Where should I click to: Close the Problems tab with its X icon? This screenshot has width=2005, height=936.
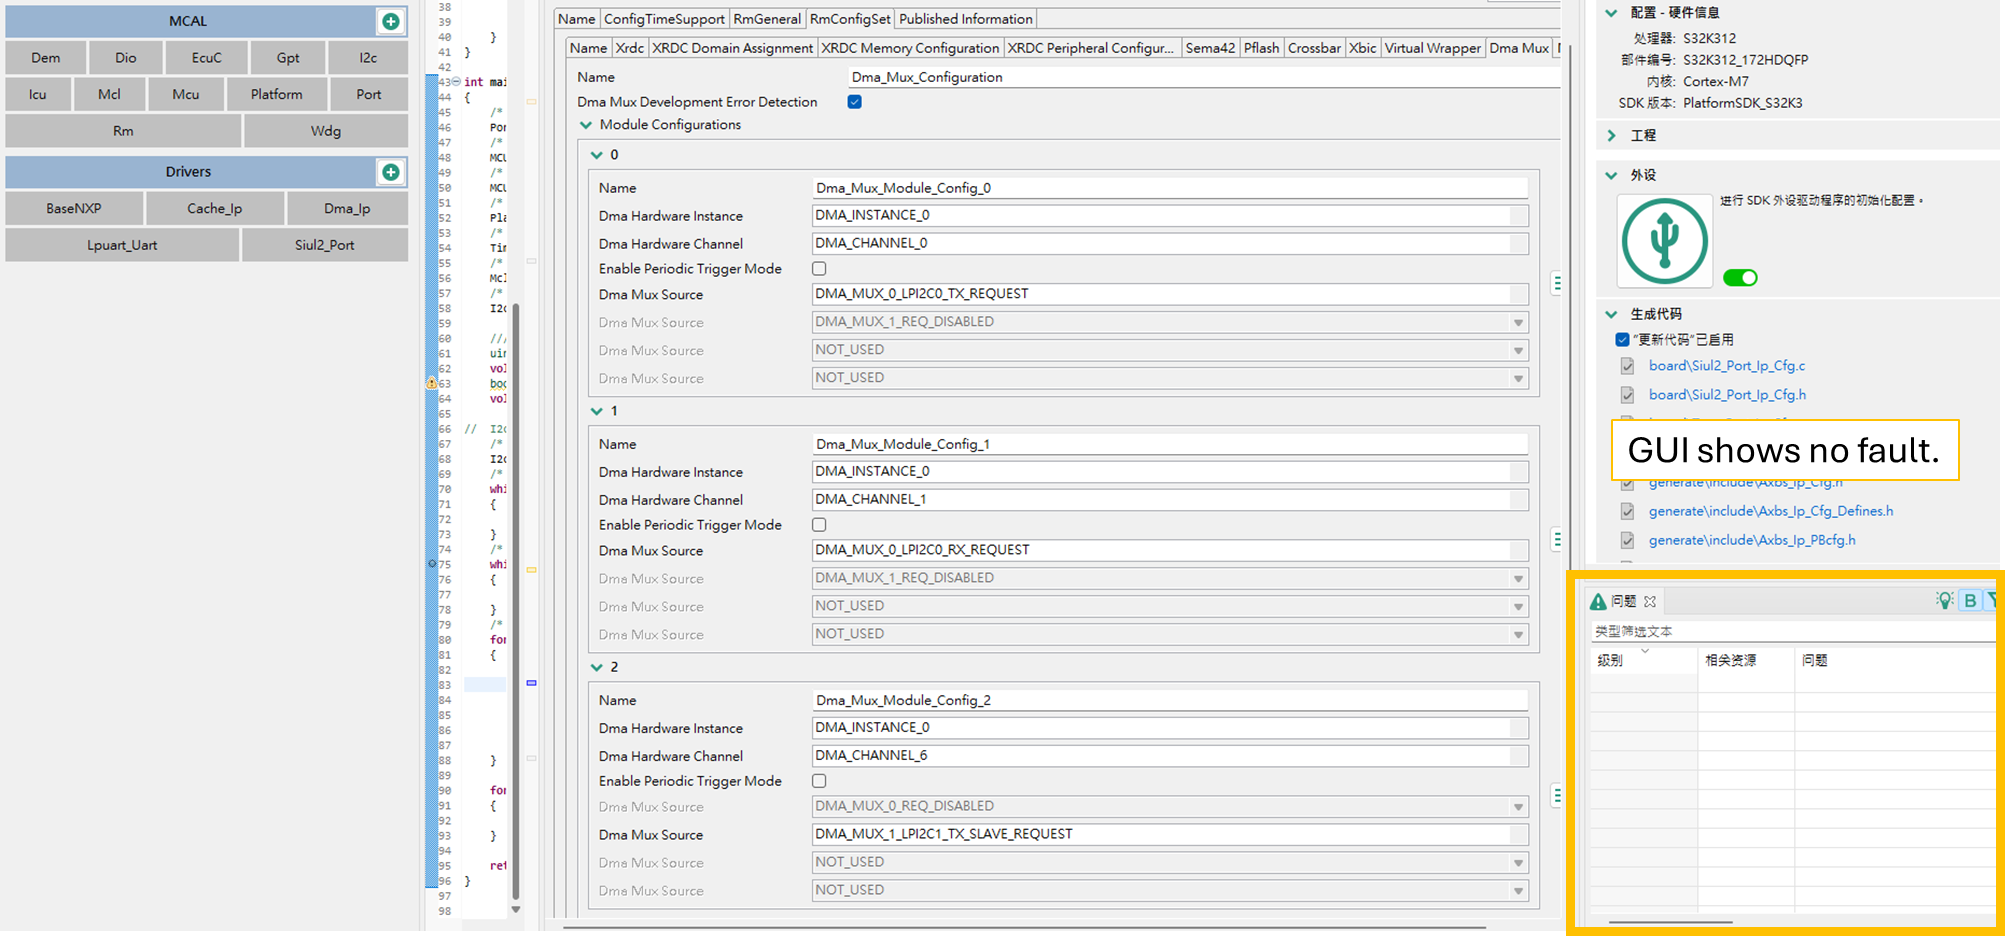pyautogui.click(x=1650, y=601)
